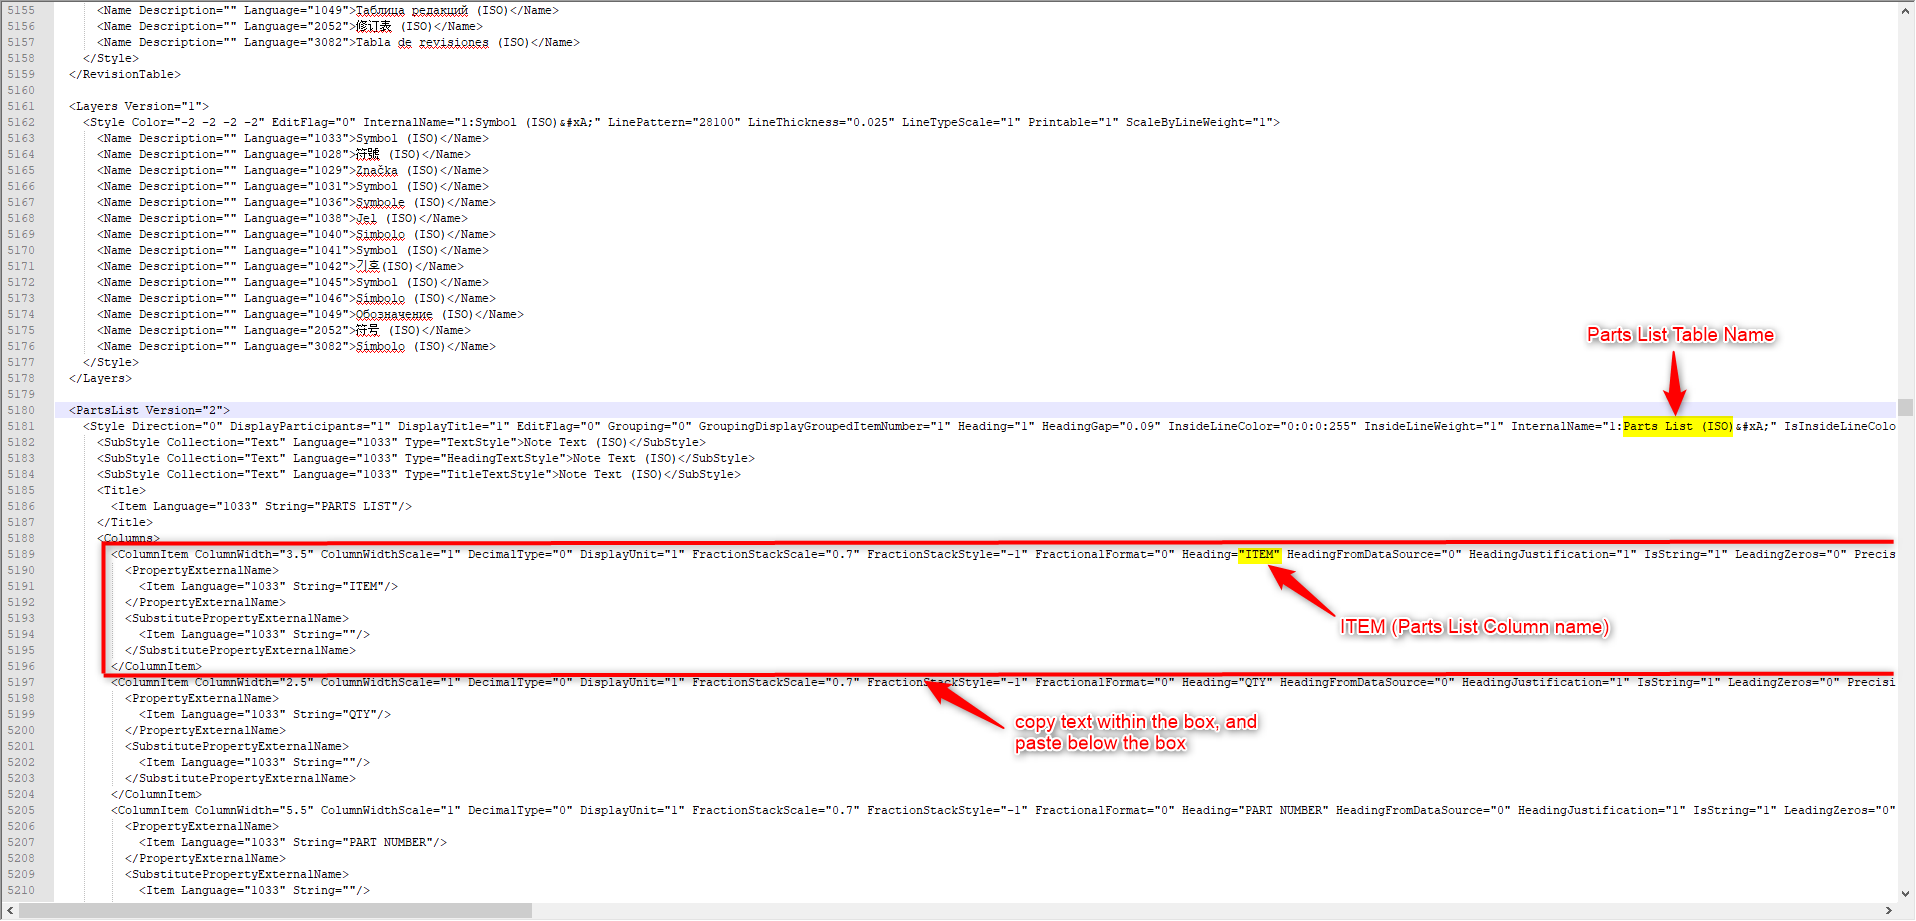1916x921 pixels.
Task: Click the String="PARTS LIST" item line
Action: click(x=261, y=506)
